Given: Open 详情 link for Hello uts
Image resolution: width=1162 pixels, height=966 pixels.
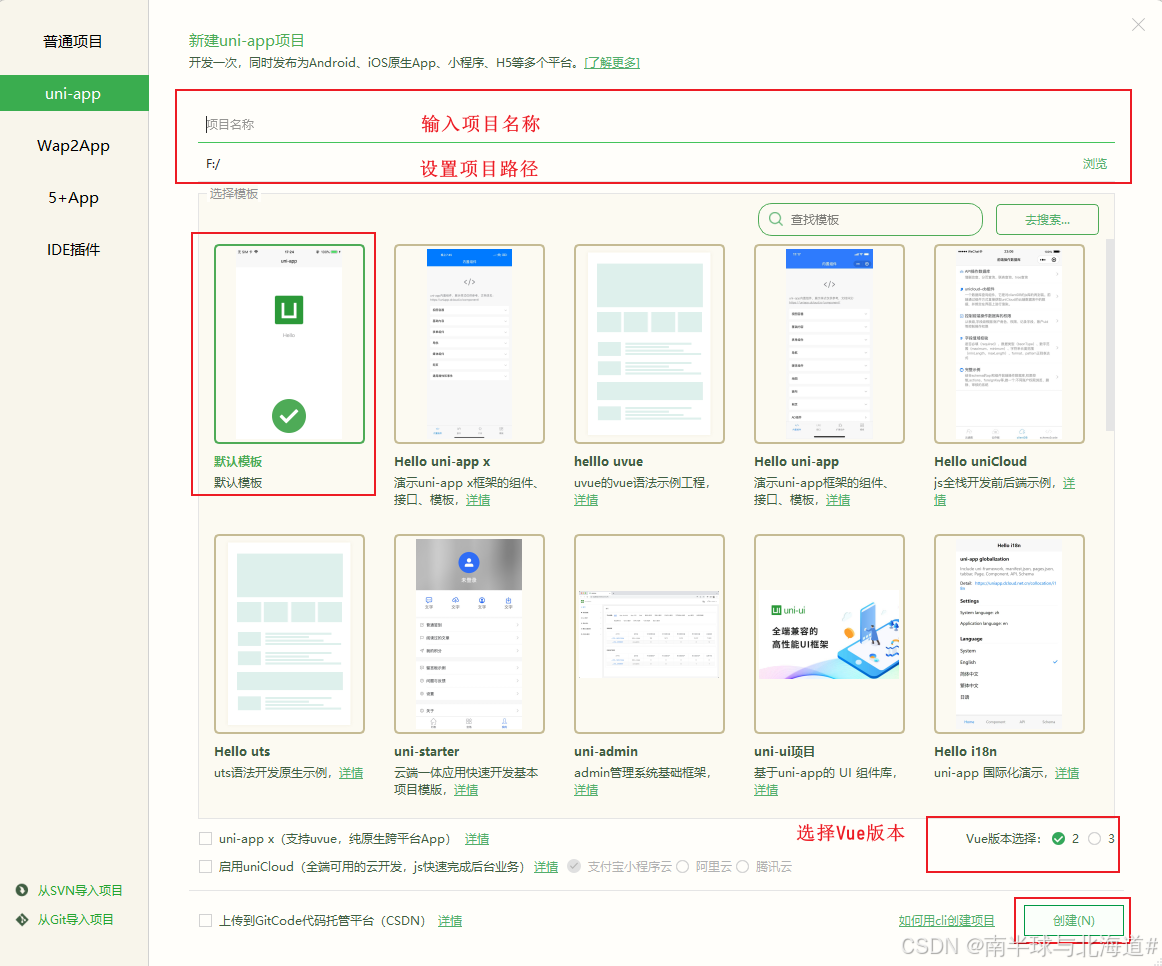Looking at the screenshot, I should click(x=351, y=773).
